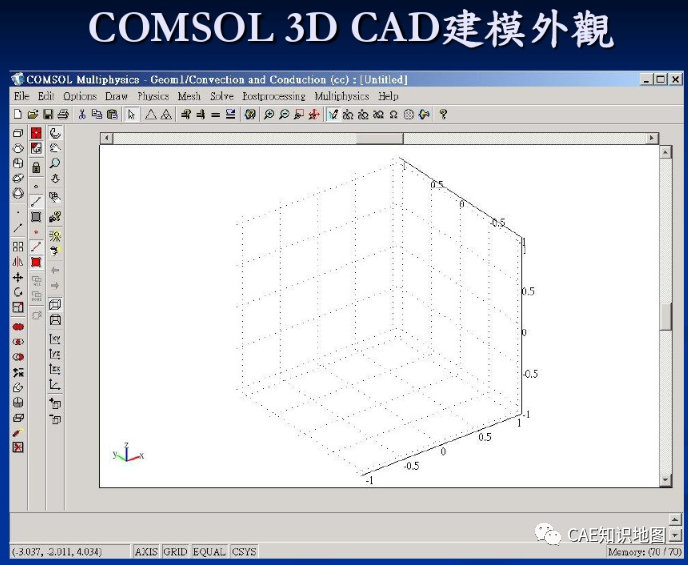688x565 pixels.
Task: Open the Multiphysics menu
Action: [341, 96]
